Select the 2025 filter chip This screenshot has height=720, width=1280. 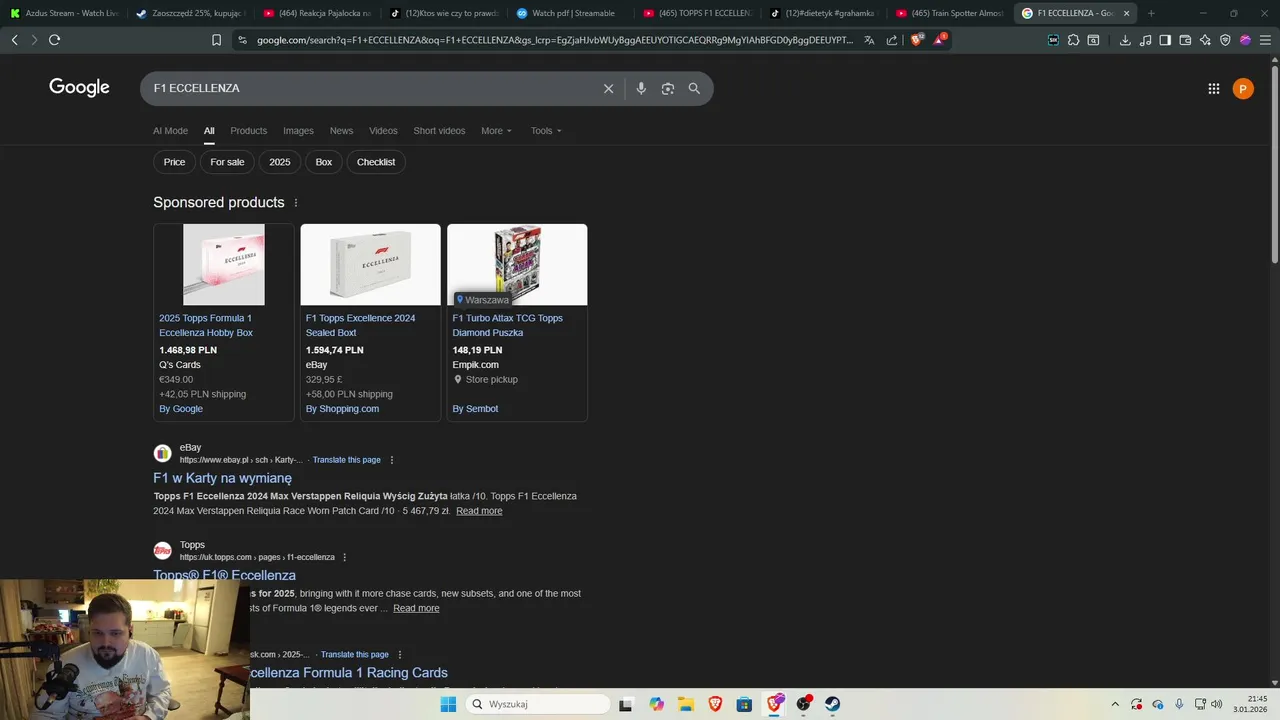tap(280, 162)
